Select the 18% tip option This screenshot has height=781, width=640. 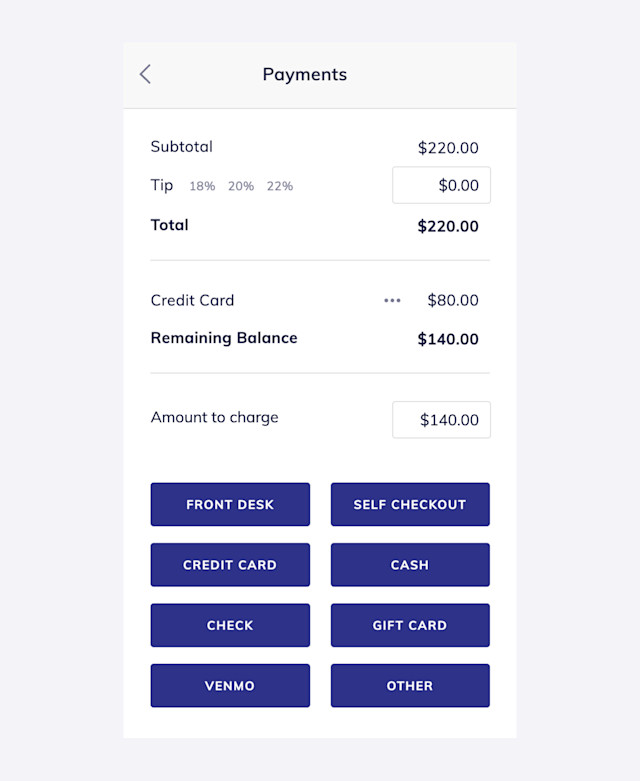(x=202, y=186)
